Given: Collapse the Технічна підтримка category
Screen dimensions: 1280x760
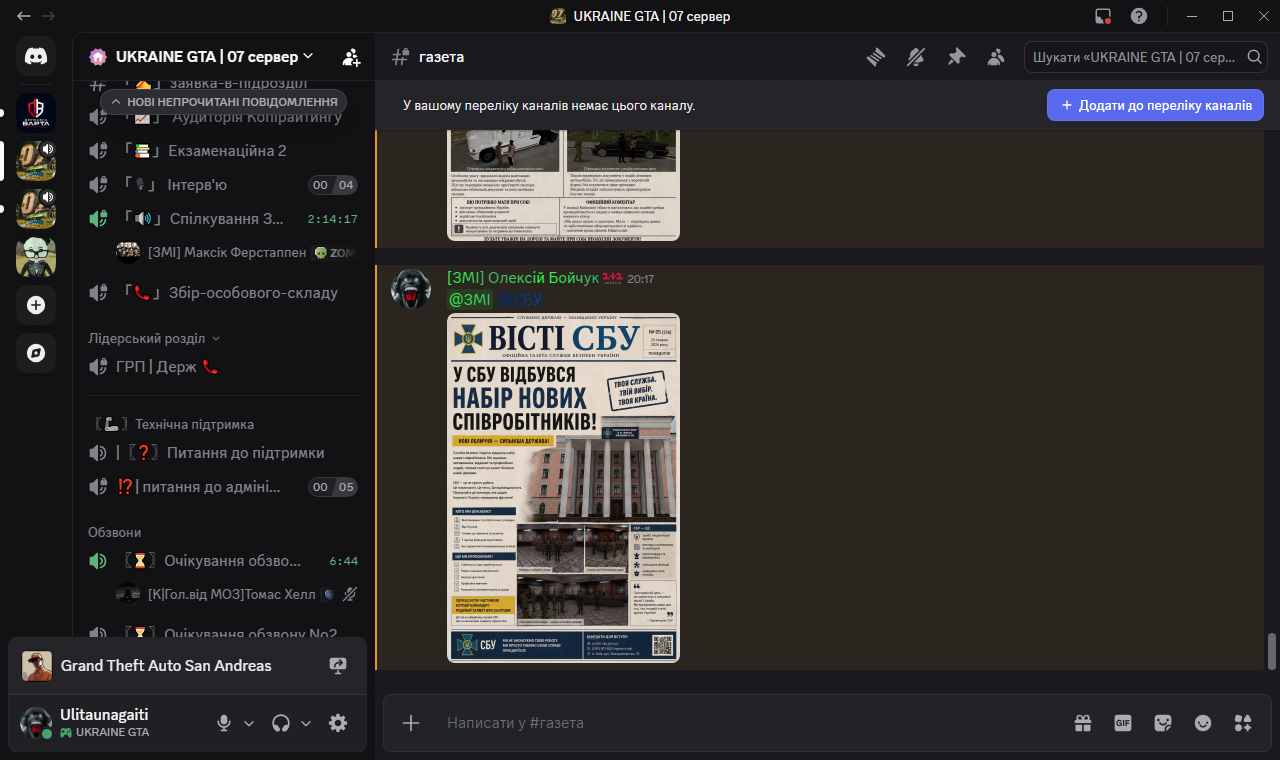Looking at the screenshot, I should click(172, 424).
